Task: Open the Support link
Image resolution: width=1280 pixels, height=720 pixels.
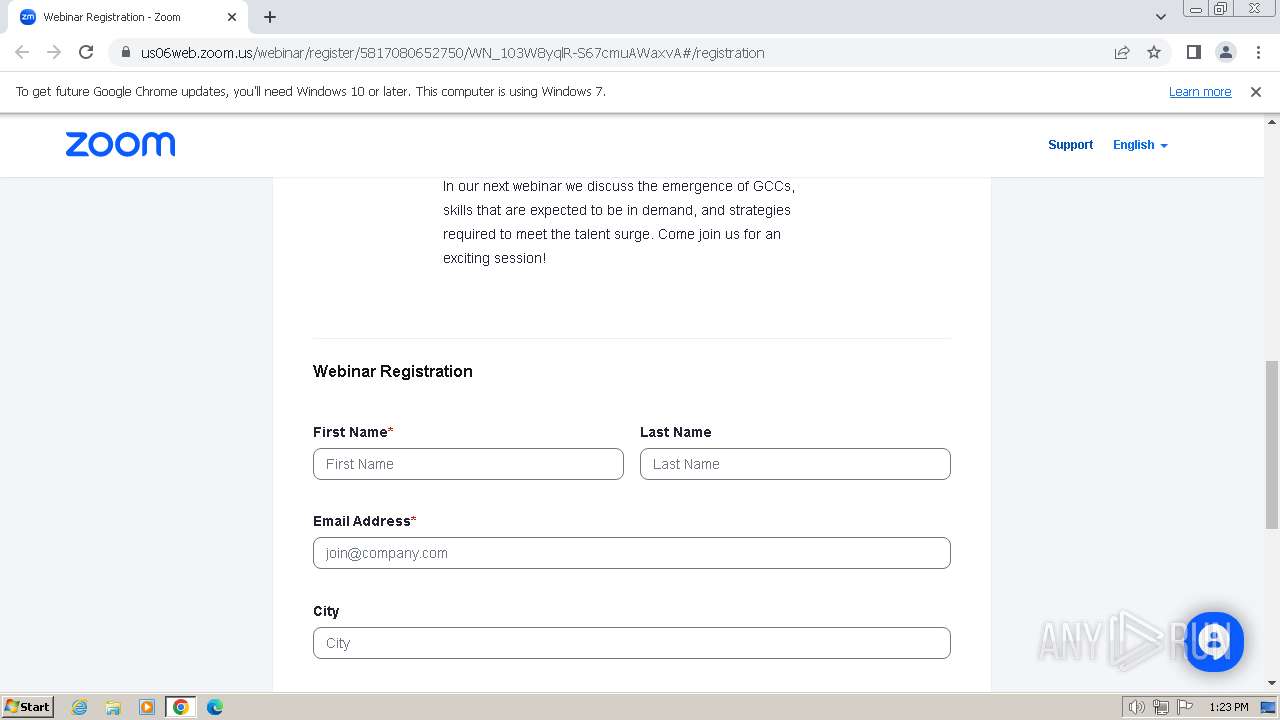Action: pyautogui.click(x=1070, y=145)
